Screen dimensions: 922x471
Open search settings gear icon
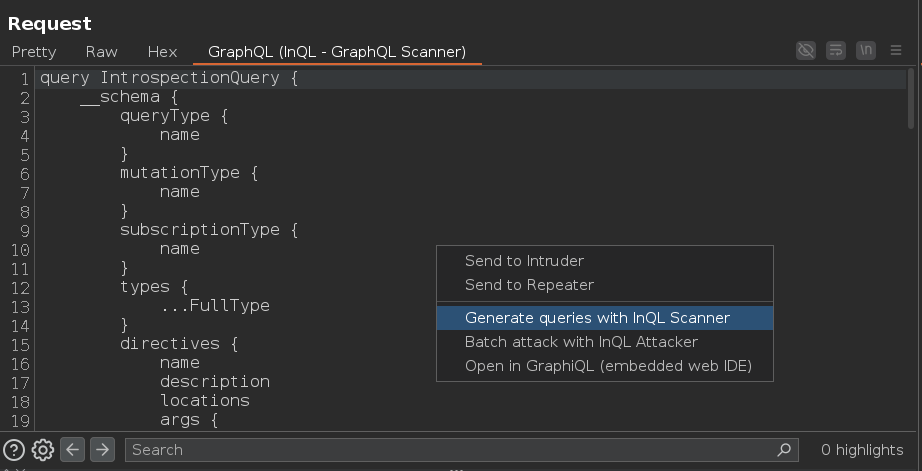(x=43, y=450)
